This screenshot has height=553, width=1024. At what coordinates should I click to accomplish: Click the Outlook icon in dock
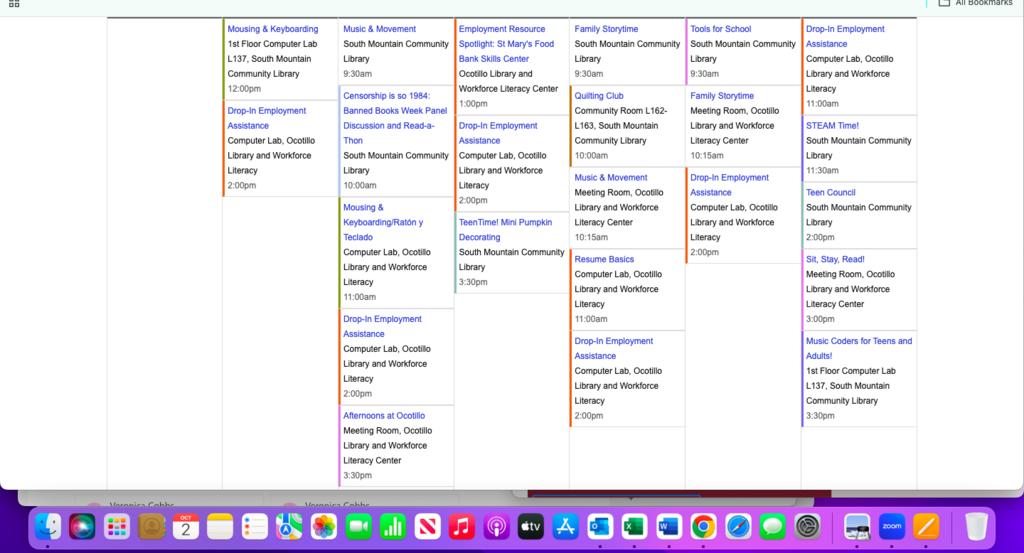[x=599, y=526]
